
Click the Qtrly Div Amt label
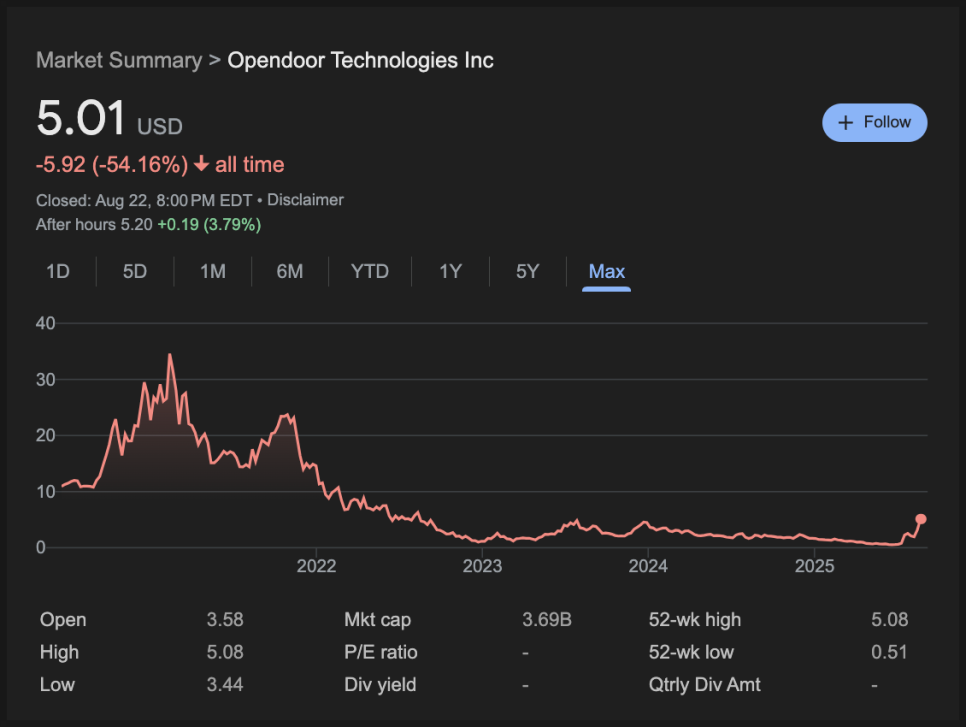point(704,684)
